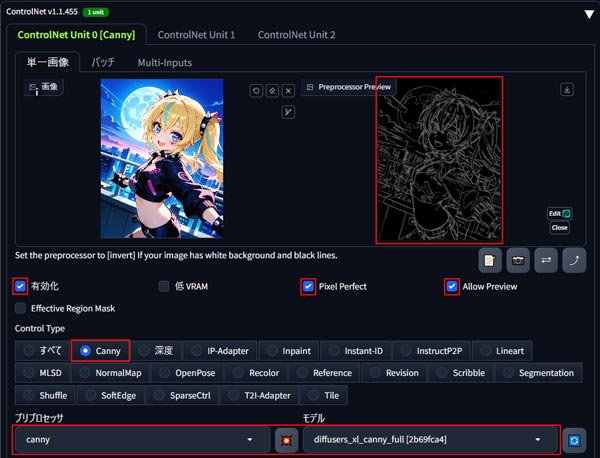Enable webcam with the camera icon
This screenshot has height=458, width=600.
(518, 261)
